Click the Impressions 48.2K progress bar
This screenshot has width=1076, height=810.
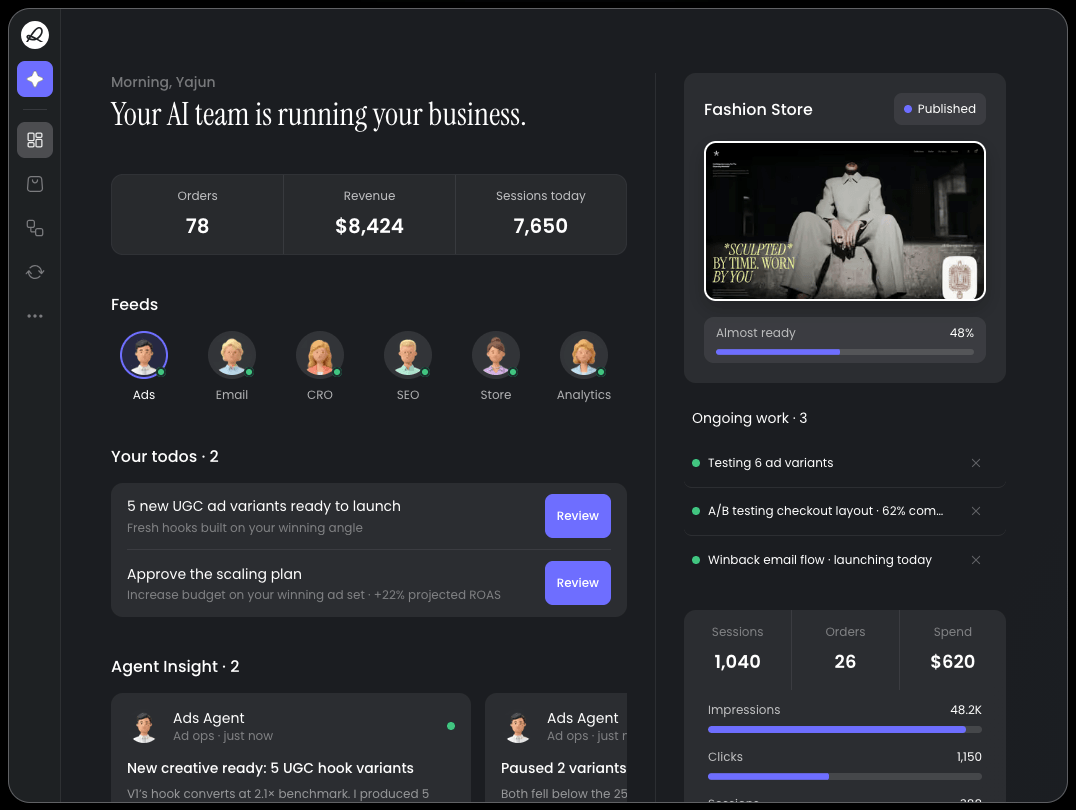pos(845,730)
